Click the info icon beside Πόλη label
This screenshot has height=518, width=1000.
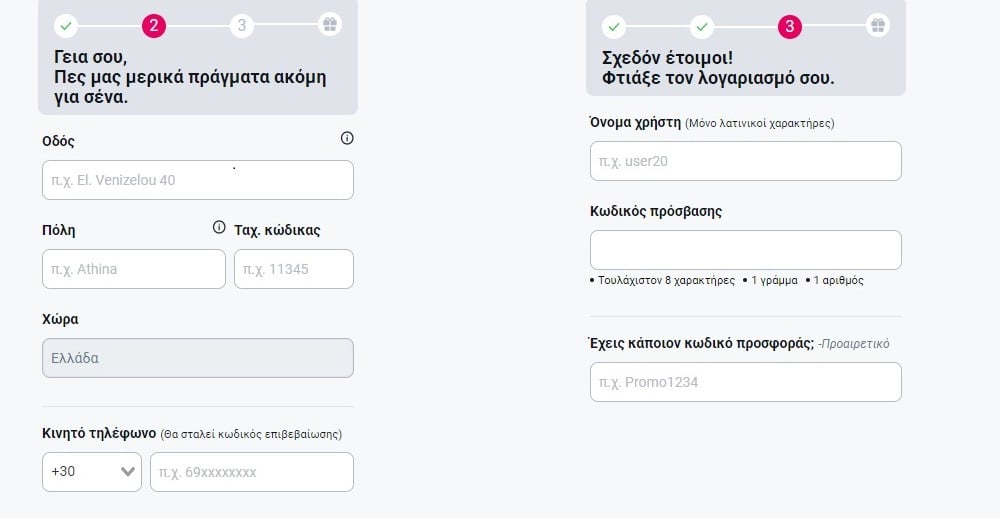[x=219, y=227]
